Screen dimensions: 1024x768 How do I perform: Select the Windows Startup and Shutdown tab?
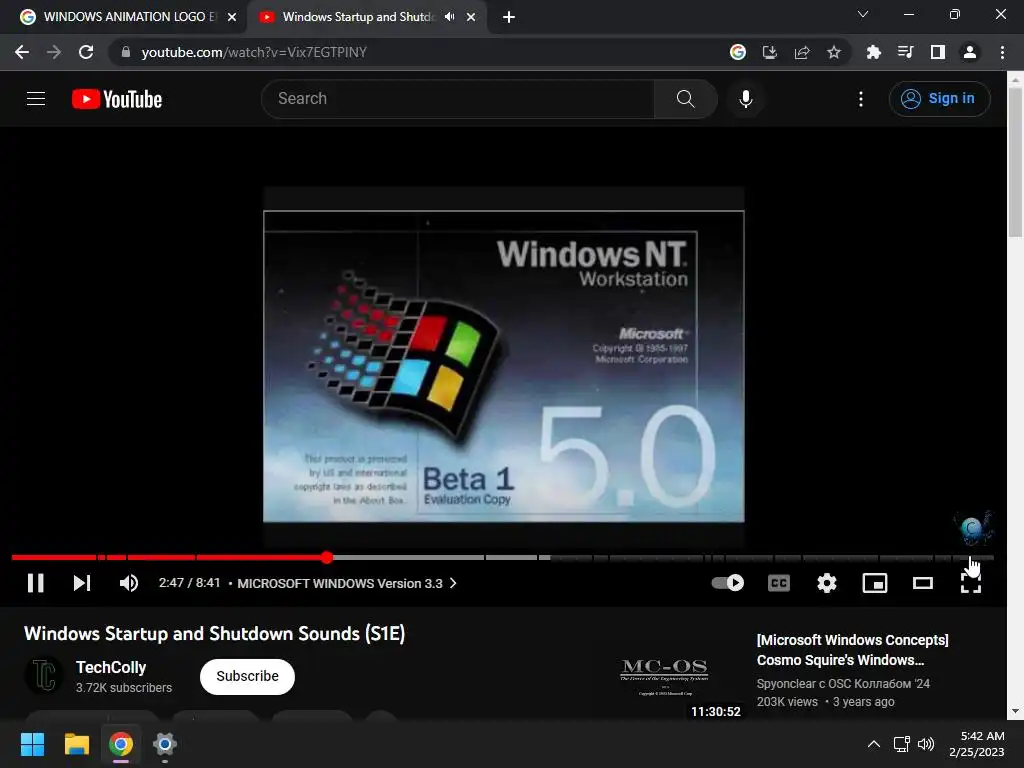[x=358, y=17]
